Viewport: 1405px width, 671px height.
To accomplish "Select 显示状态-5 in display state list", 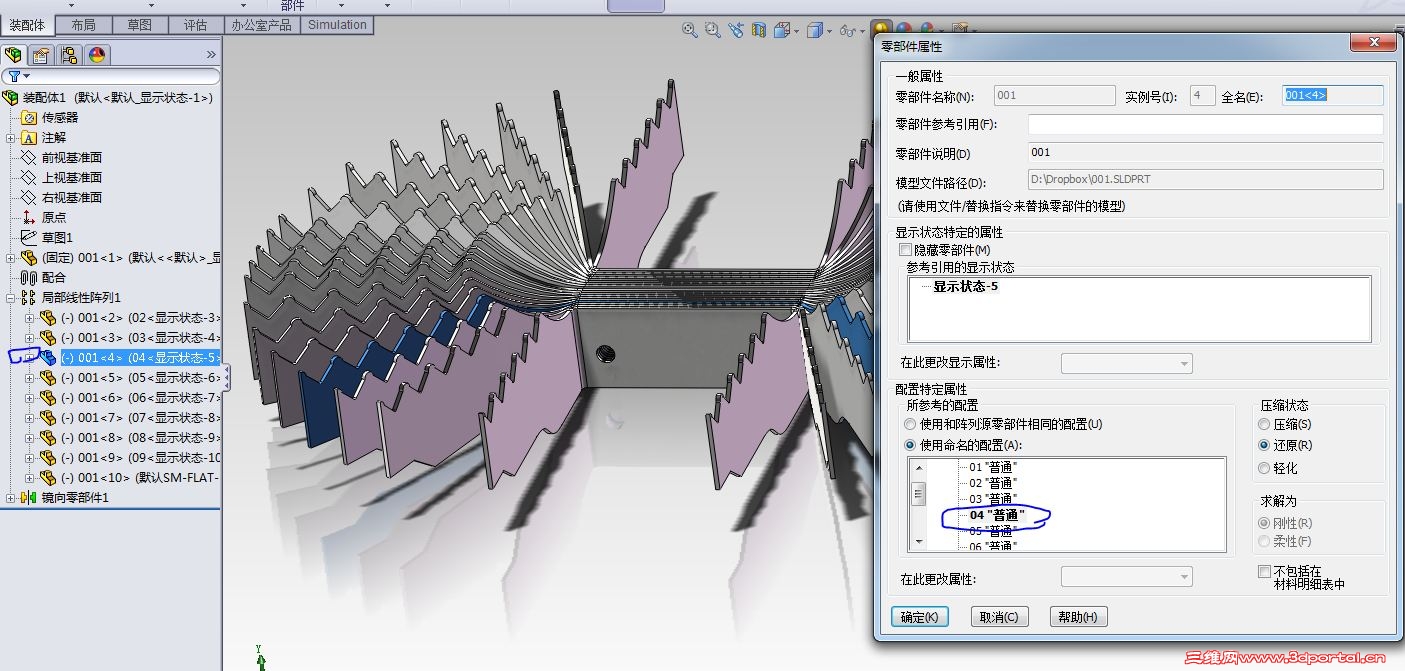I will [965, 286].
